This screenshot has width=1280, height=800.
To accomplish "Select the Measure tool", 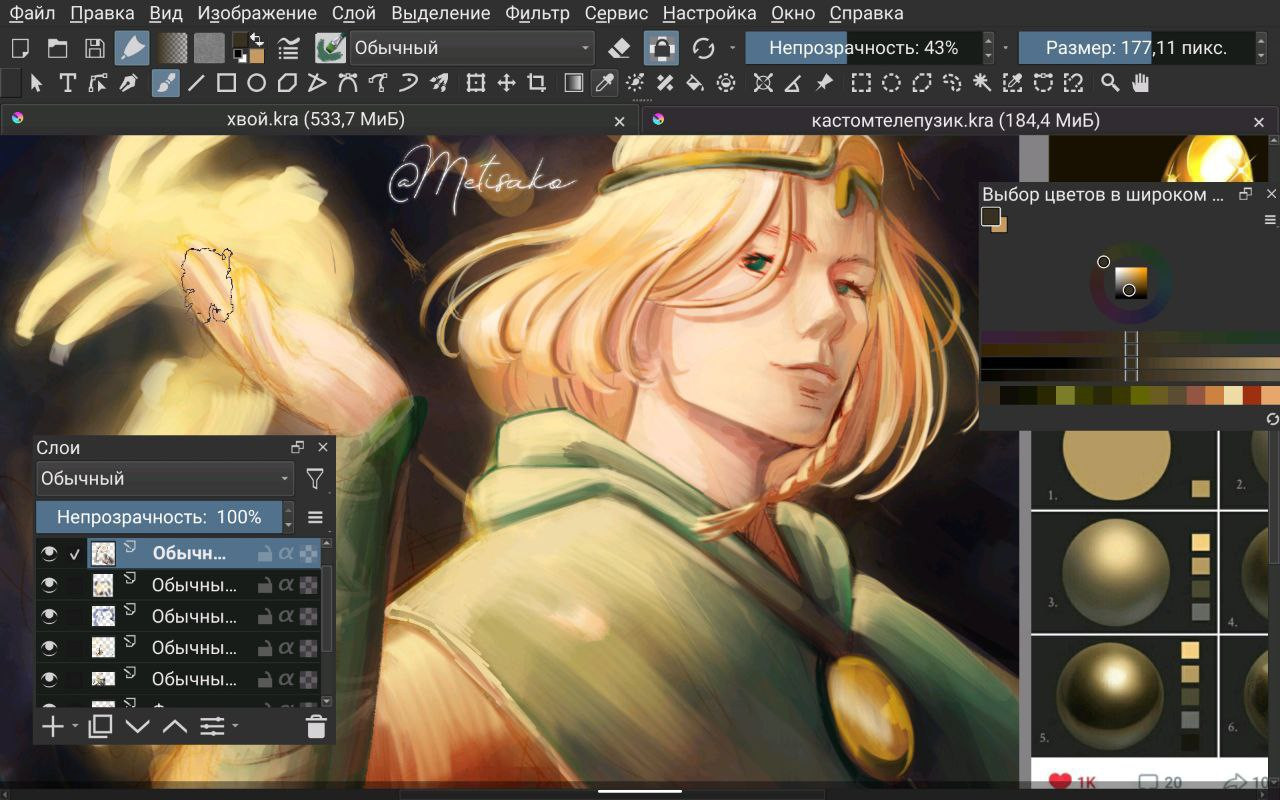I will (793, 83).
